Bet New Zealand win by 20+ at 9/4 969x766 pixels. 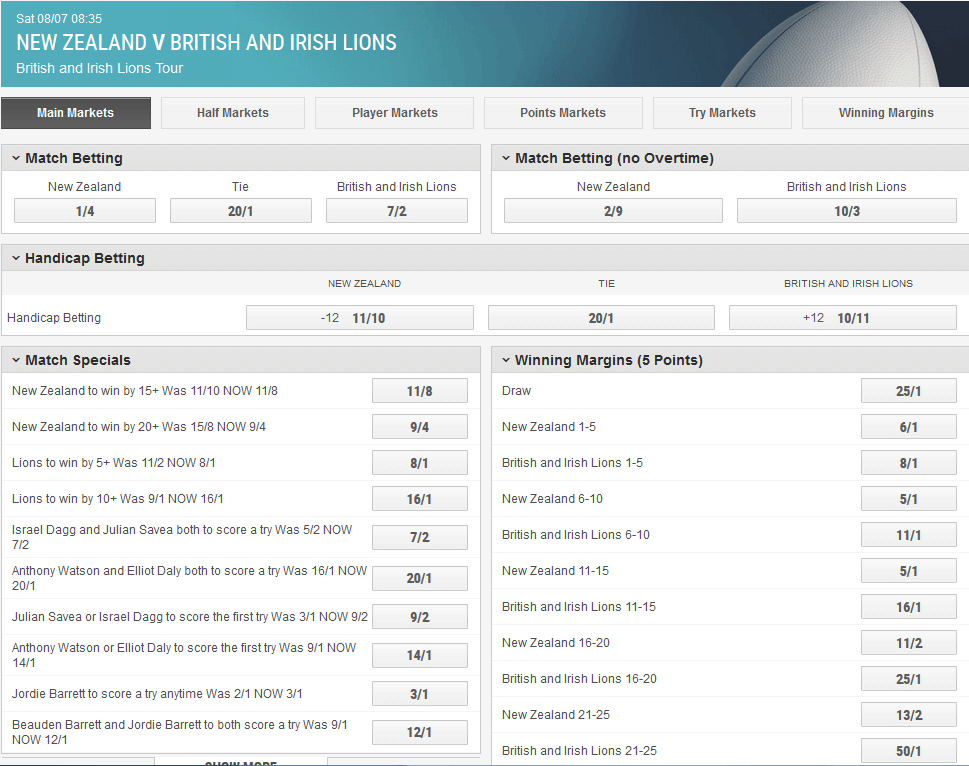tap(420, 427)
